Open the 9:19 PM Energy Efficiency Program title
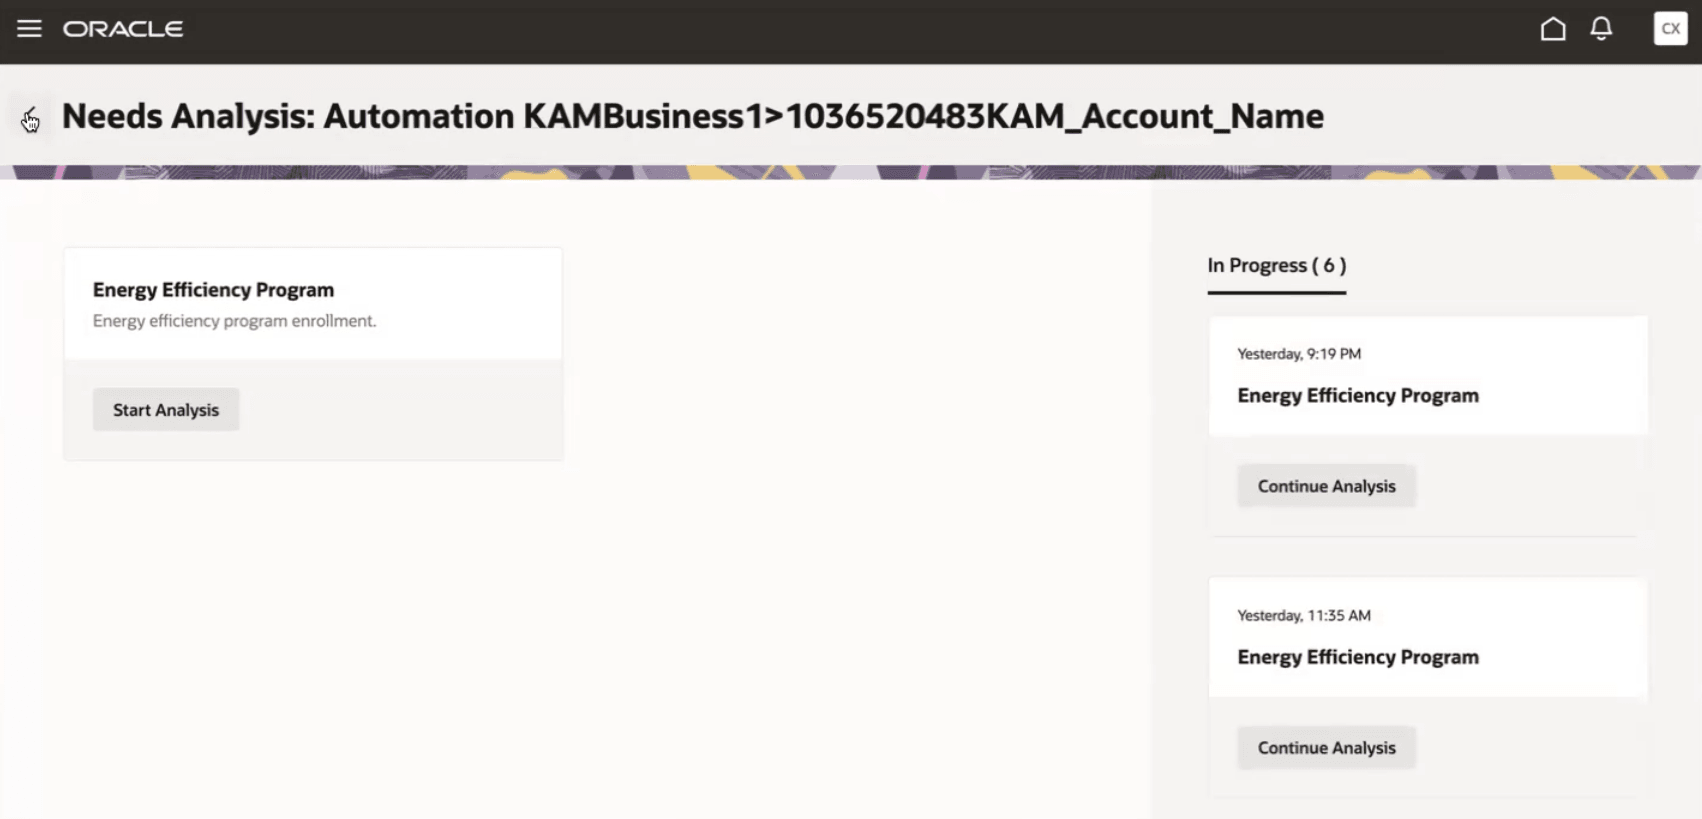Image resolution: width=1702 pixels, height=819 pixels. tap(1357, 396)
